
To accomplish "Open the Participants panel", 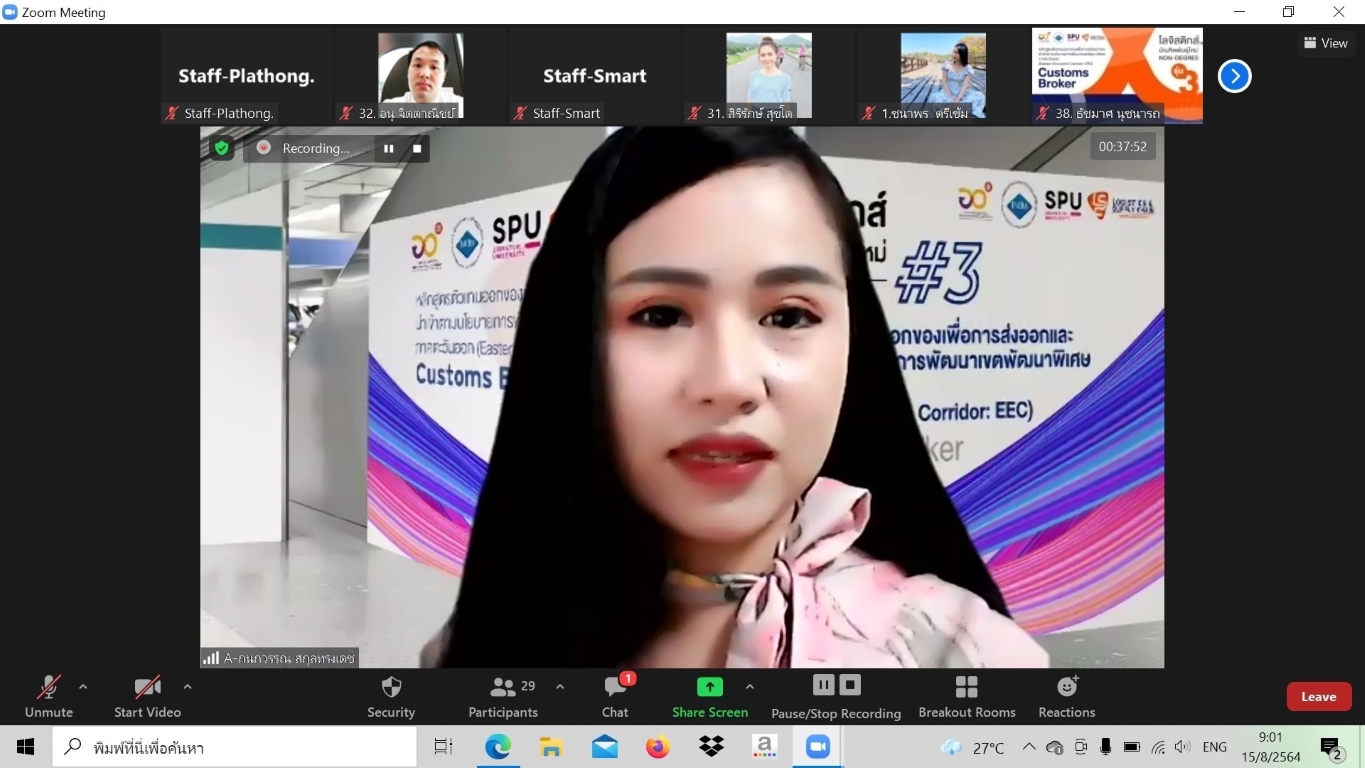I will tap(503, 696).
